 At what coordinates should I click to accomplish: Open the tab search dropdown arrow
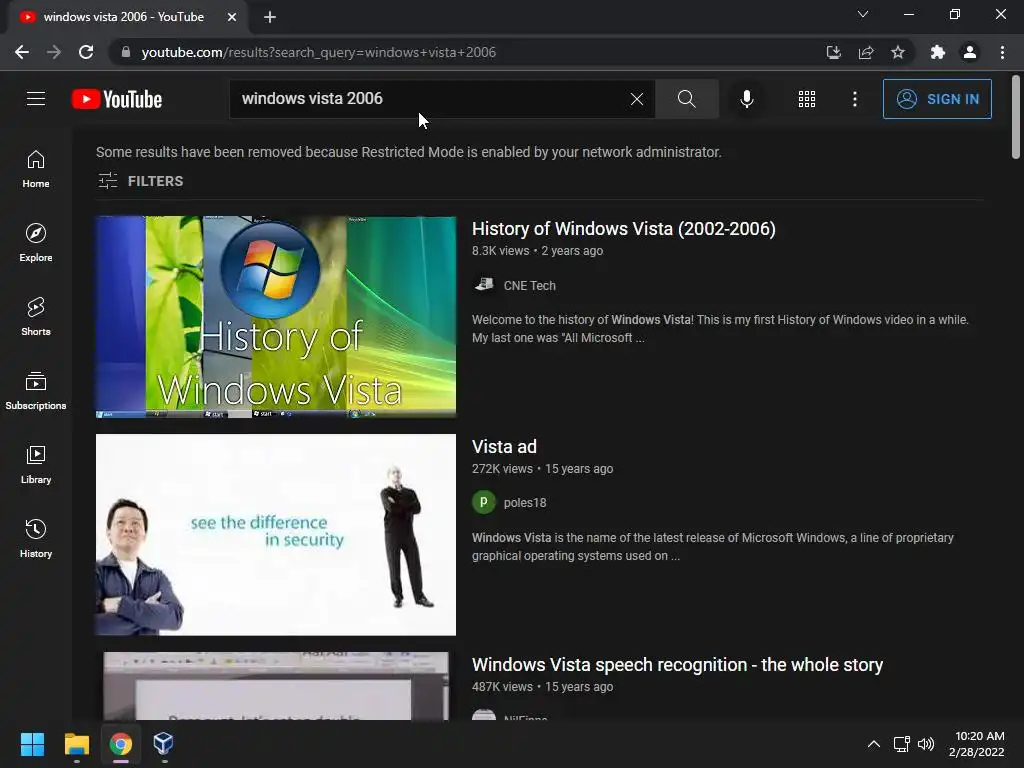pyautogui.click(x=863, y=14)
